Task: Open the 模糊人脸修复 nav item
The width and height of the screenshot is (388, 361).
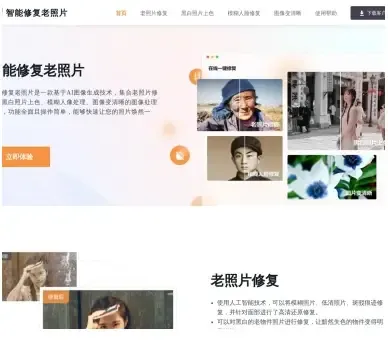Action: [244, 13]
